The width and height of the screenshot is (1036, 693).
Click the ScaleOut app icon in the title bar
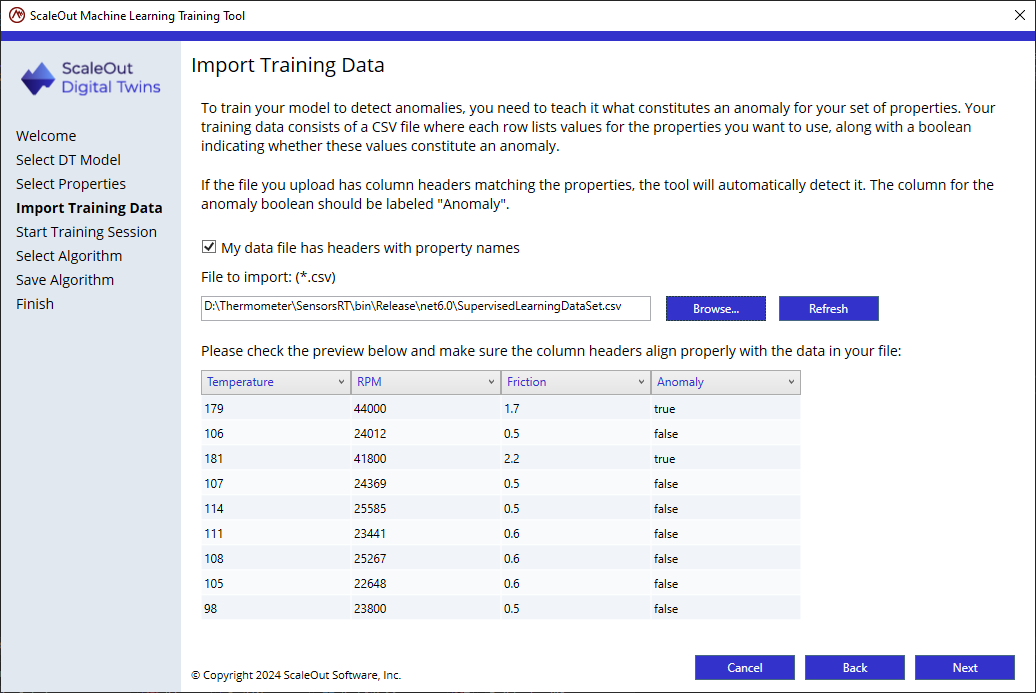(17, 15)
